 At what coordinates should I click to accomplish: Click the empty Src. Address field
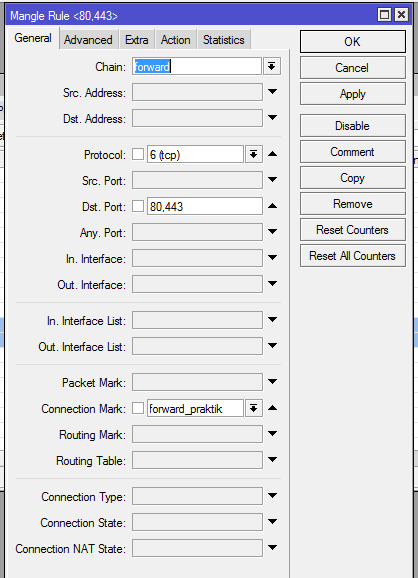pyautogui.click(x=197, y=92)
